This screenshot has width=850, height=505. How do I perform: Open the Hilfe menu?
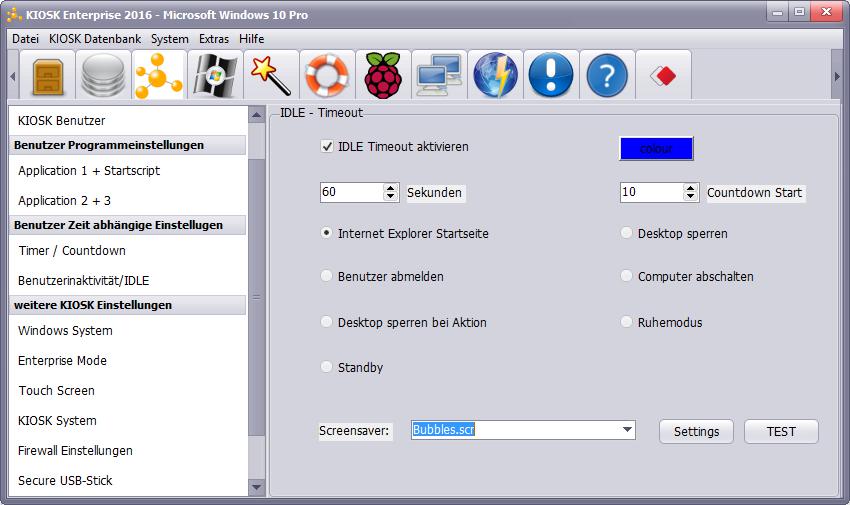click(x=252, y=39)
